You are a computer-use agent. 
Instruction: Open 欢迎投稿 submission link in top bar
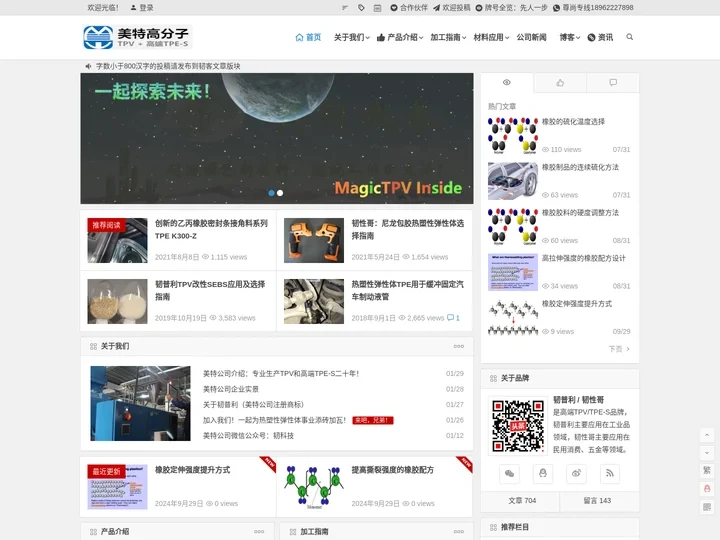pos(451,8)
